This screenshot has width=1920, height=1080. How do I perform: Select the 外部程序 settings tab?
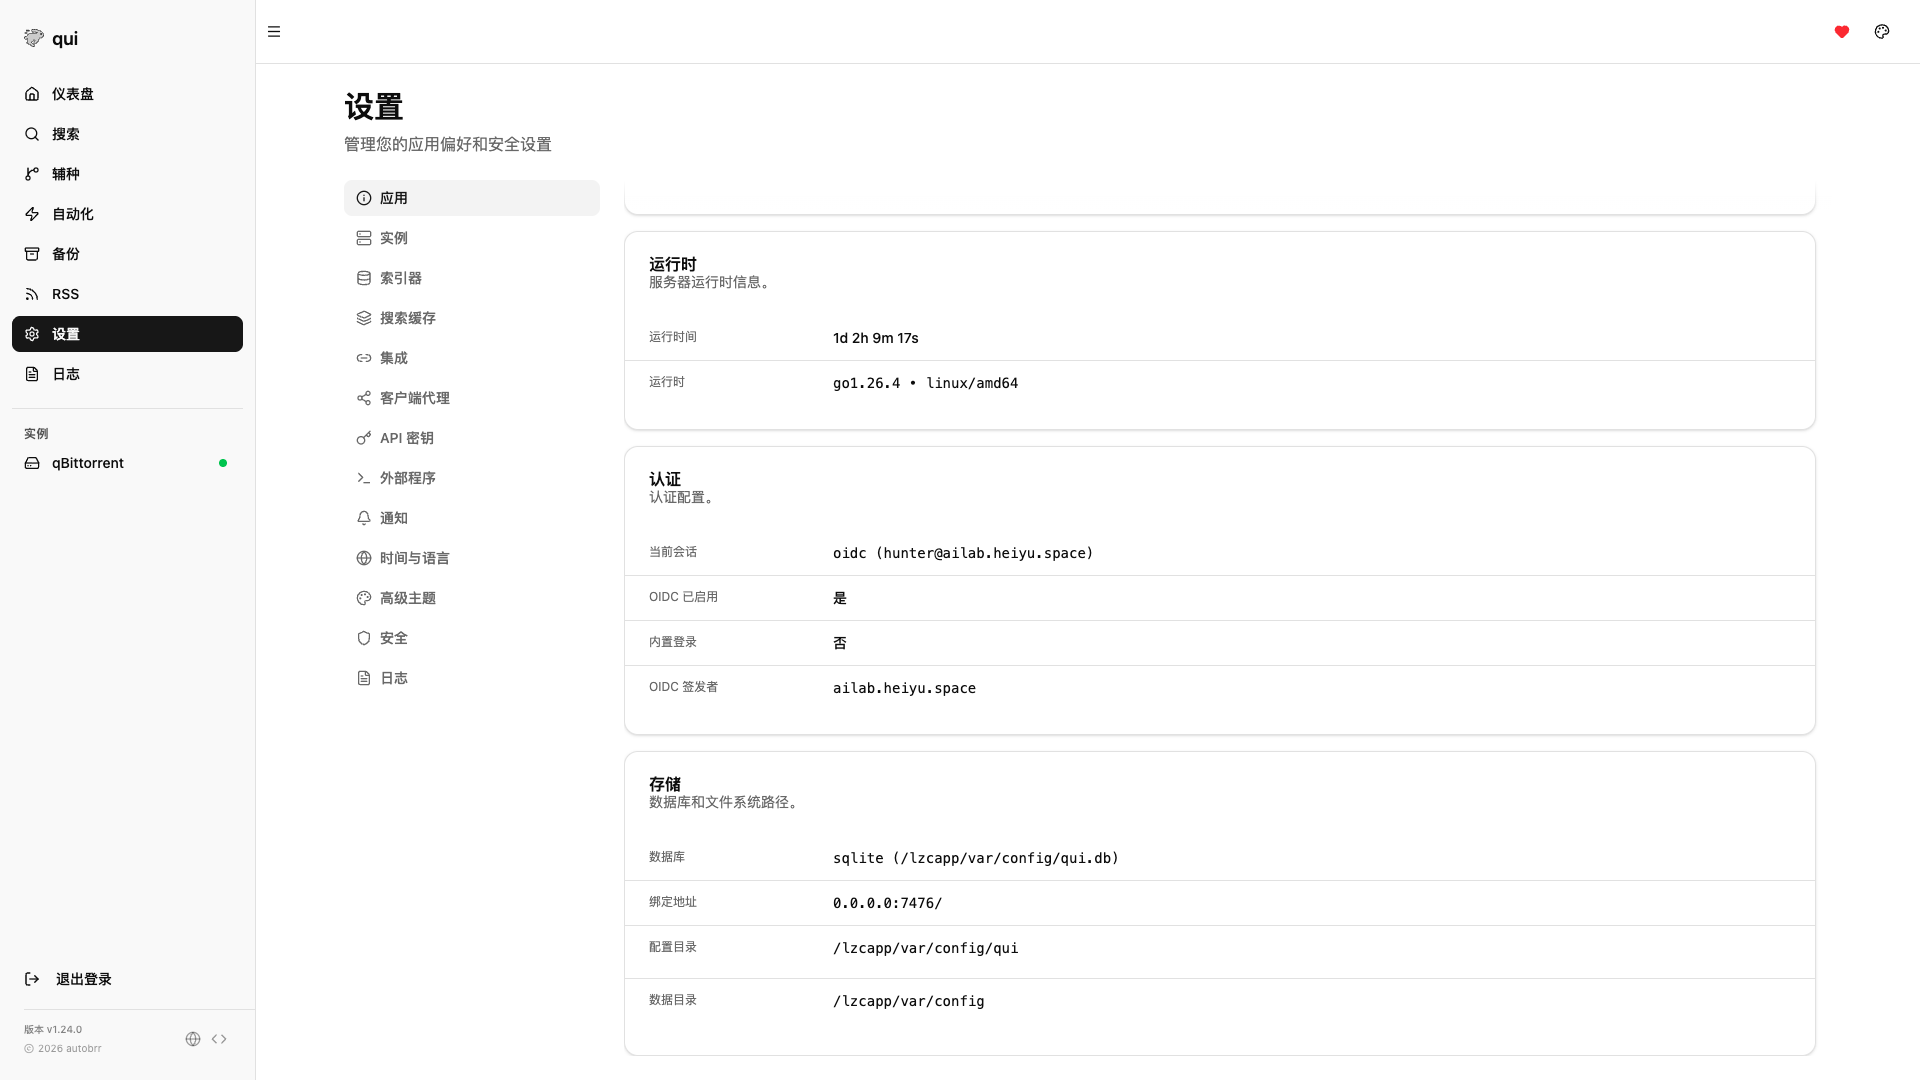[472, 478]
